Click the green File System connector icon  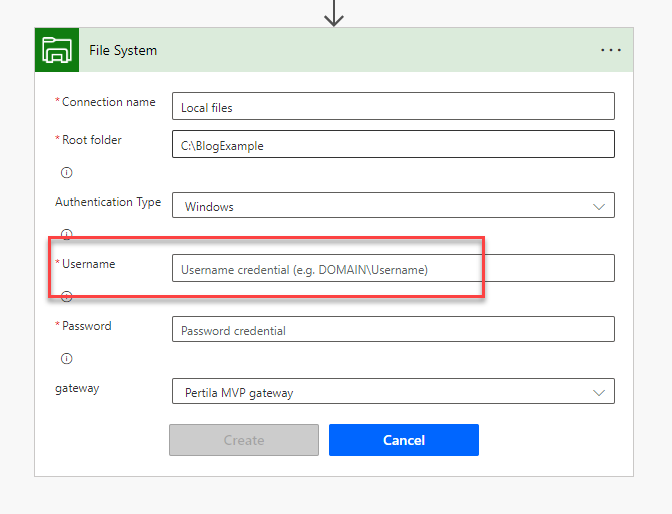(56, 50)
